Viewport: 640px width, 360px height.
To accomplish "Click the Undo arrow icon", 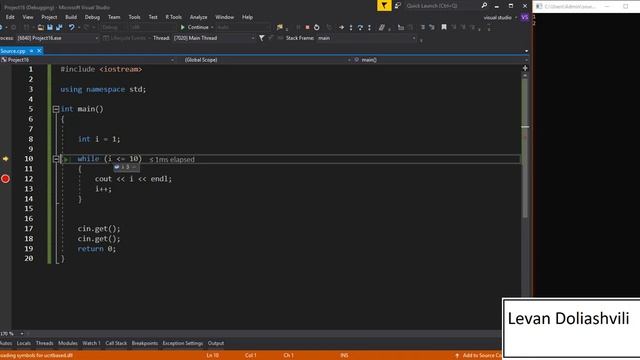I will pos(71,27).
